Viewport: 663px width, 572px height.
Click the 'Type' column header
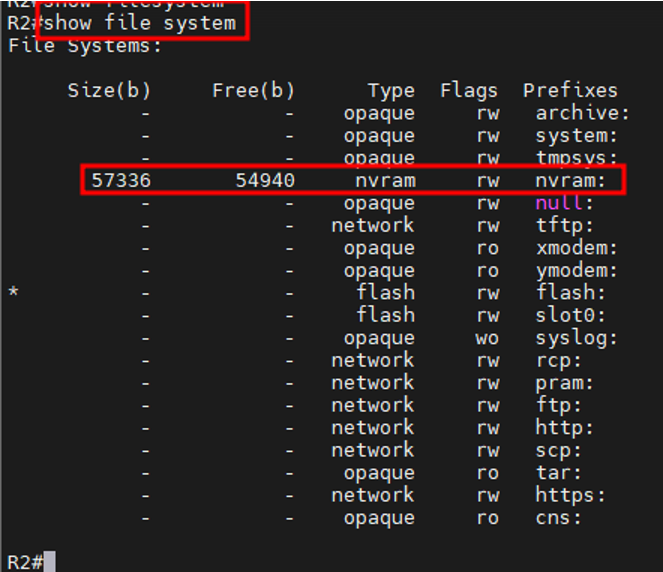tap(391, 91)
